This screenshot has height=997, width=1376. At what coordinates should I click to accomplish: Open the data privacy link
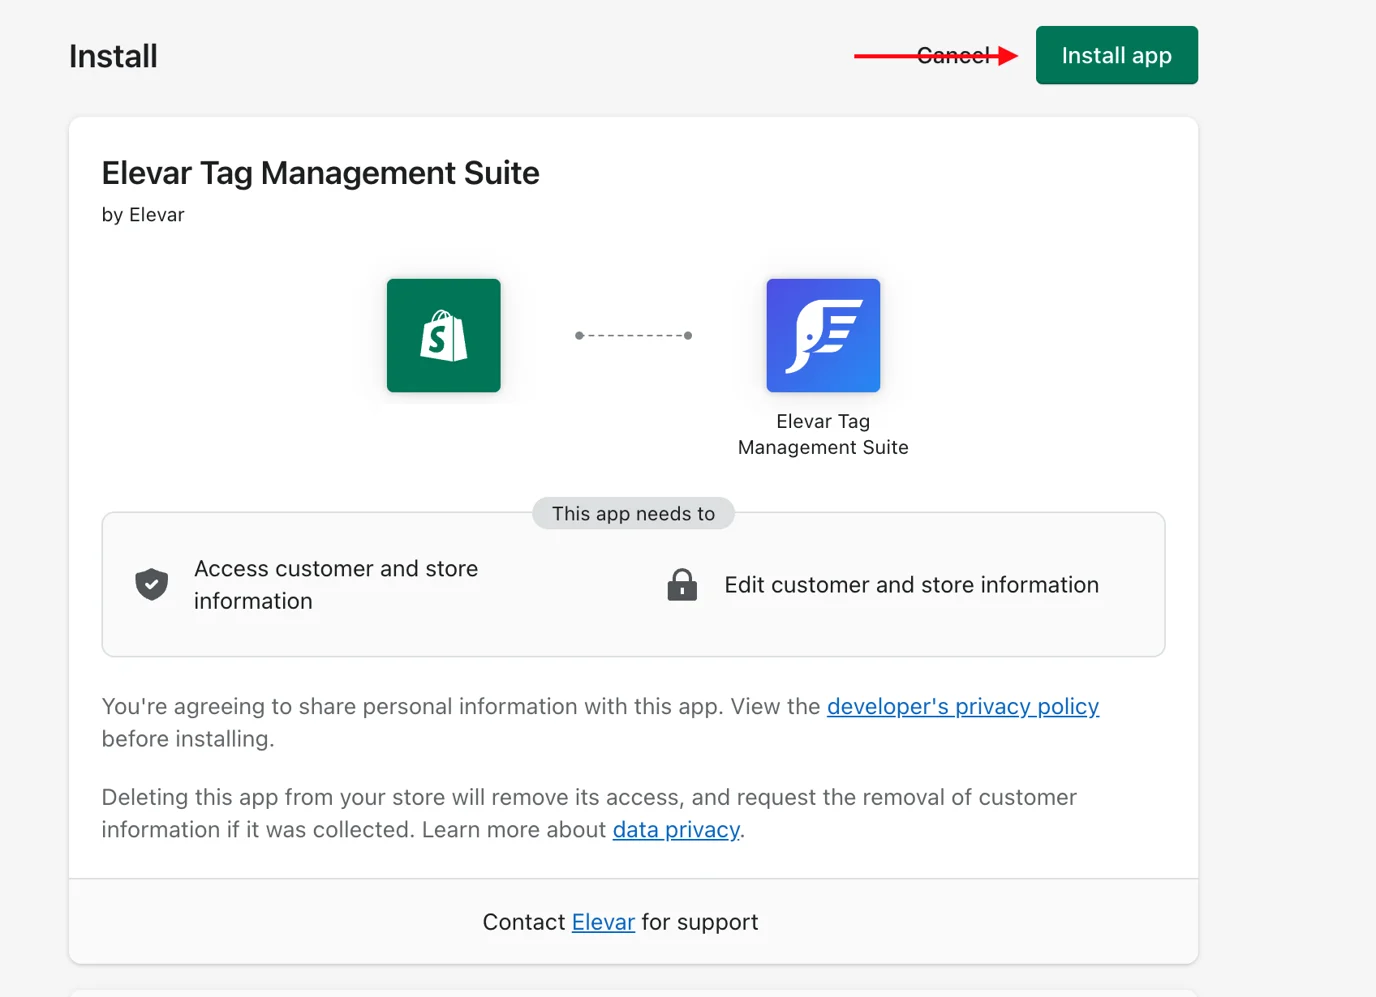coord(676,830)
